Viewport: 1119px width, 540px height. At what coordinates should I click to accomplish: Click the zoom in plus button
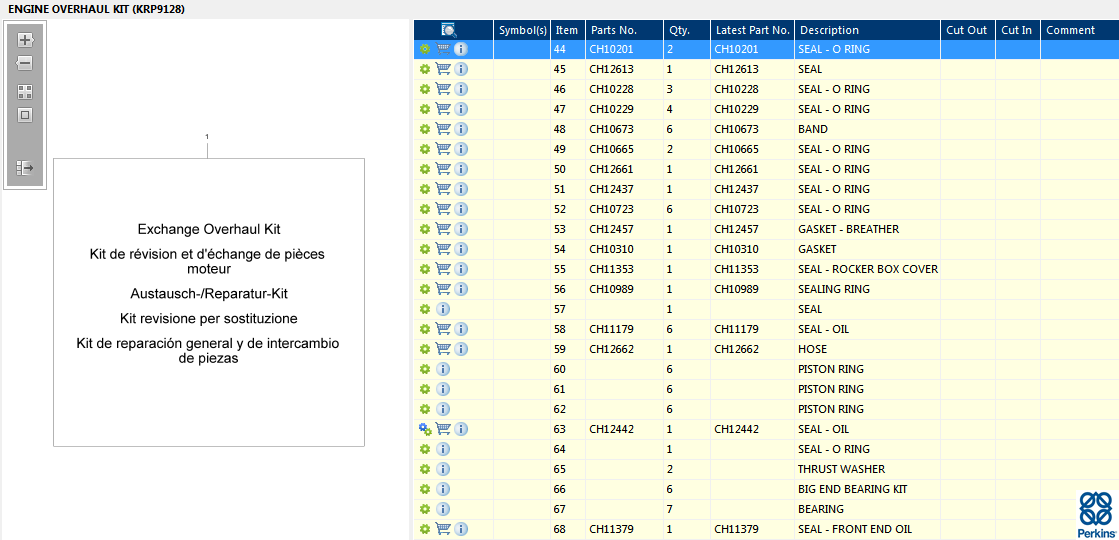click(x=25, y=40)
